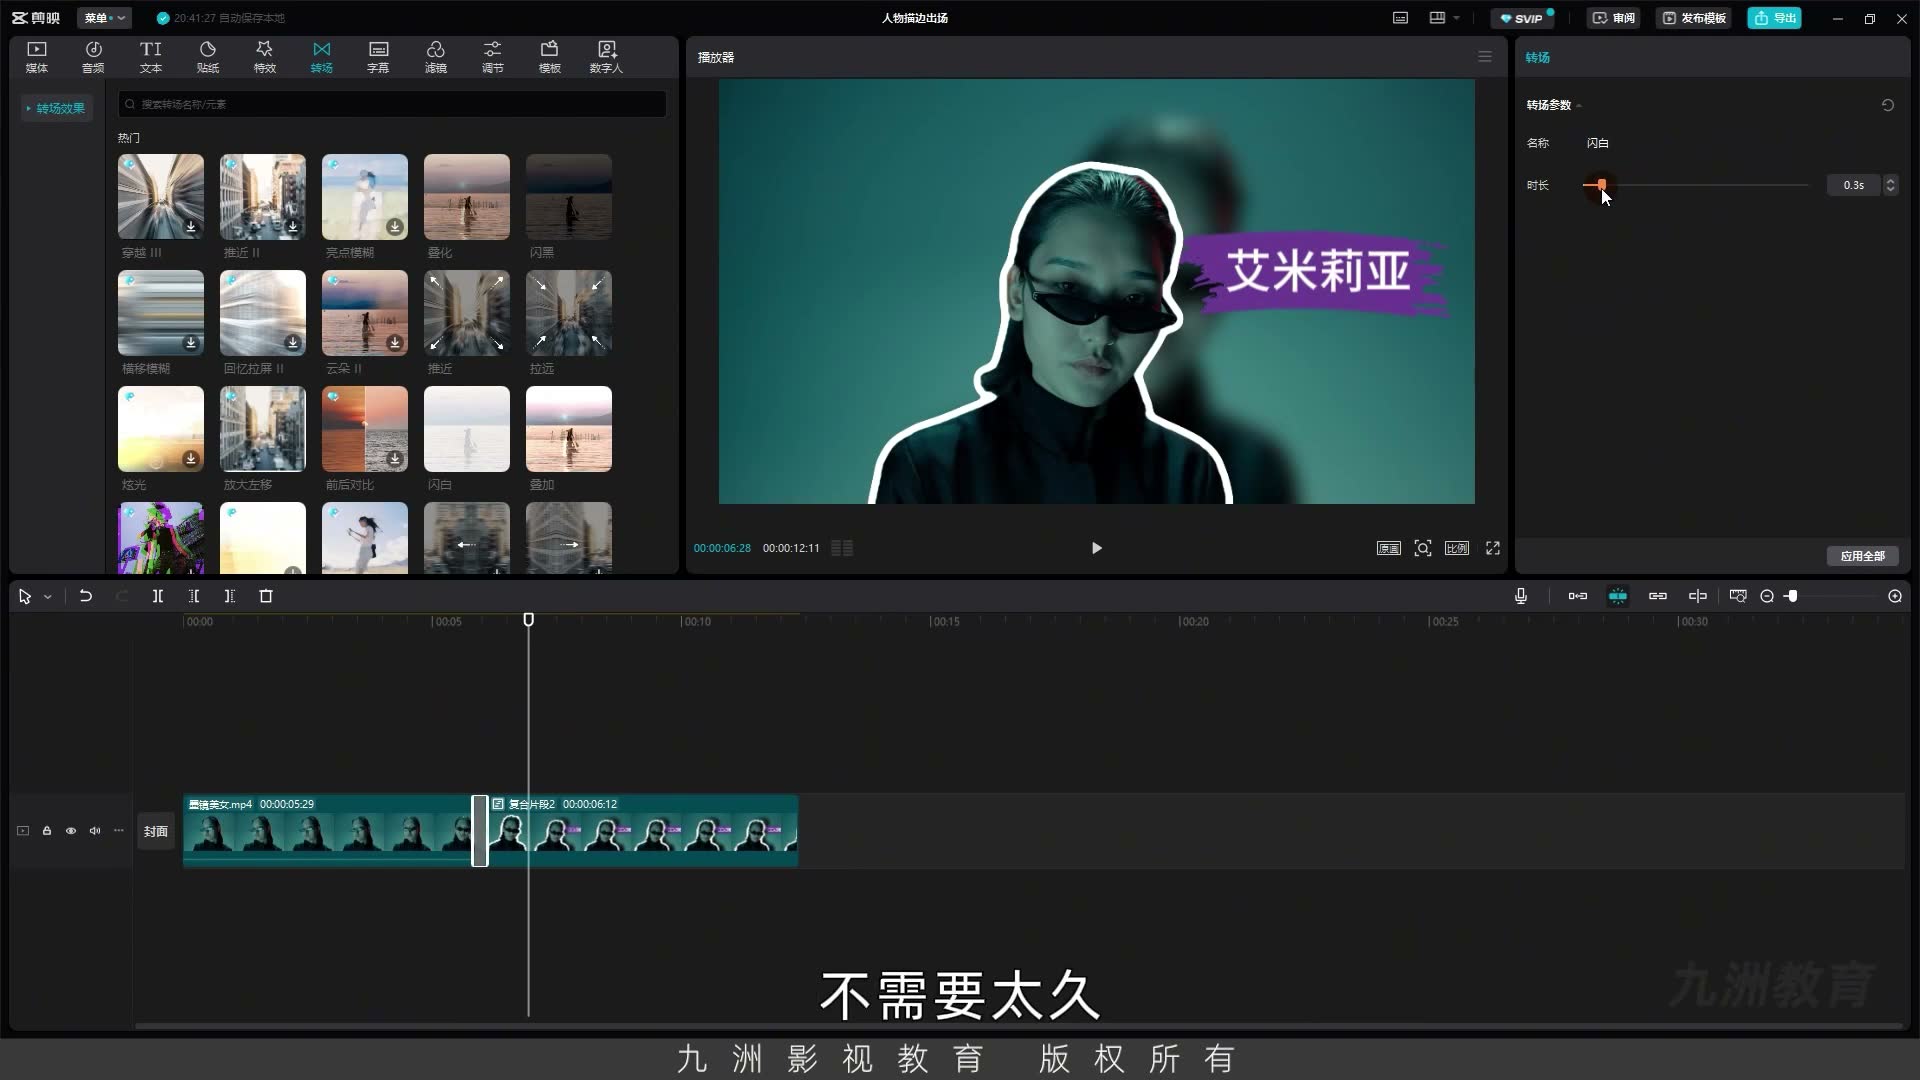
Task: Open the selection tool dropdown arrow
Action: coord(47,597)
